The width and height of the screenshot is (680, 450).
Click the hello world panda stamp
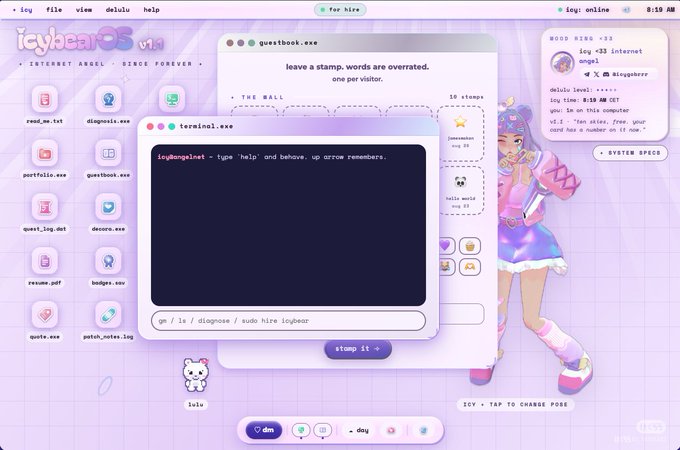(x=460, y=191)
